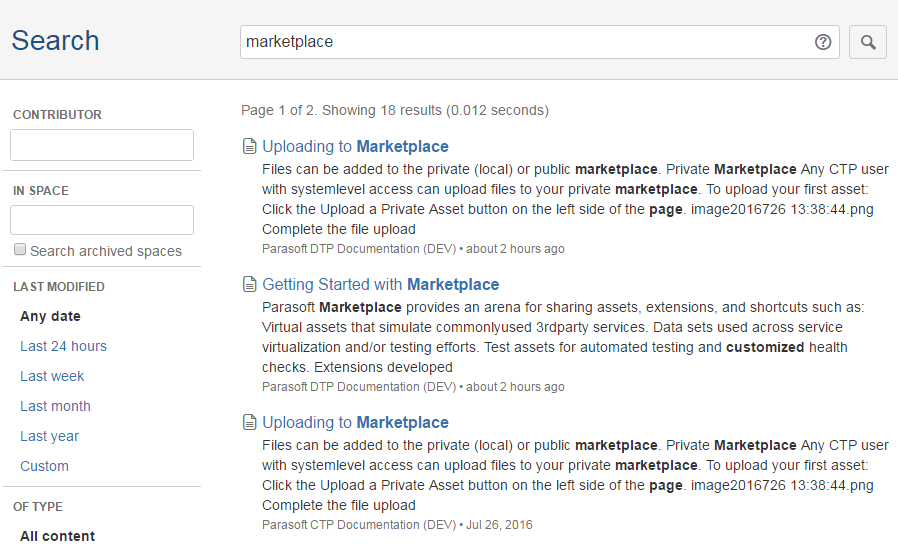Filter results to Last 24 hours
The height and width of the screenshot is (551, 898).
64,346
